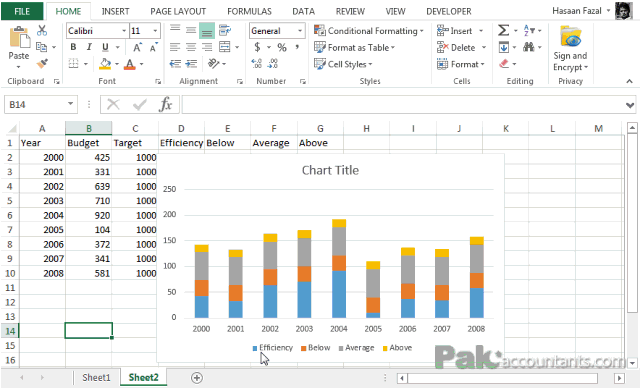Image resolution: width=640 pixels, height=388 pixels.
Task: Toggle Bold formatting
Action: 73,47
